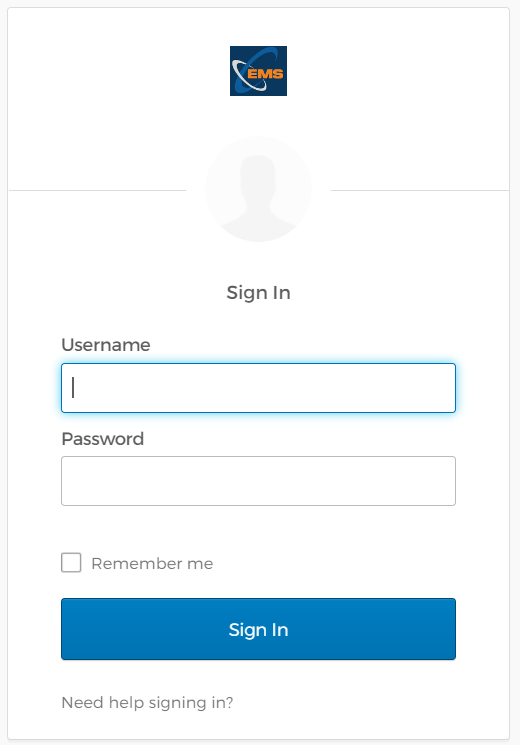Tick the Remember me checkbox
This screenshot has width=520, height=748.
pyautogui.click(x=71, y=562)
